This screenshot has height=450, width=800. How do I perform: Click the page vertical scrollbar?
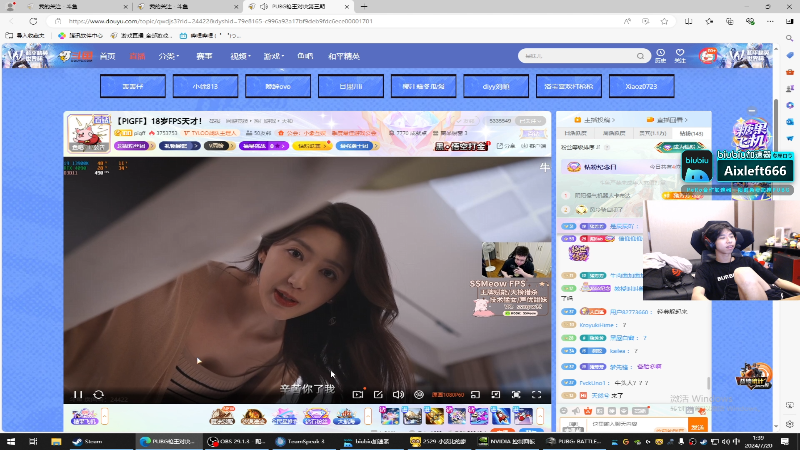[776, 128]
